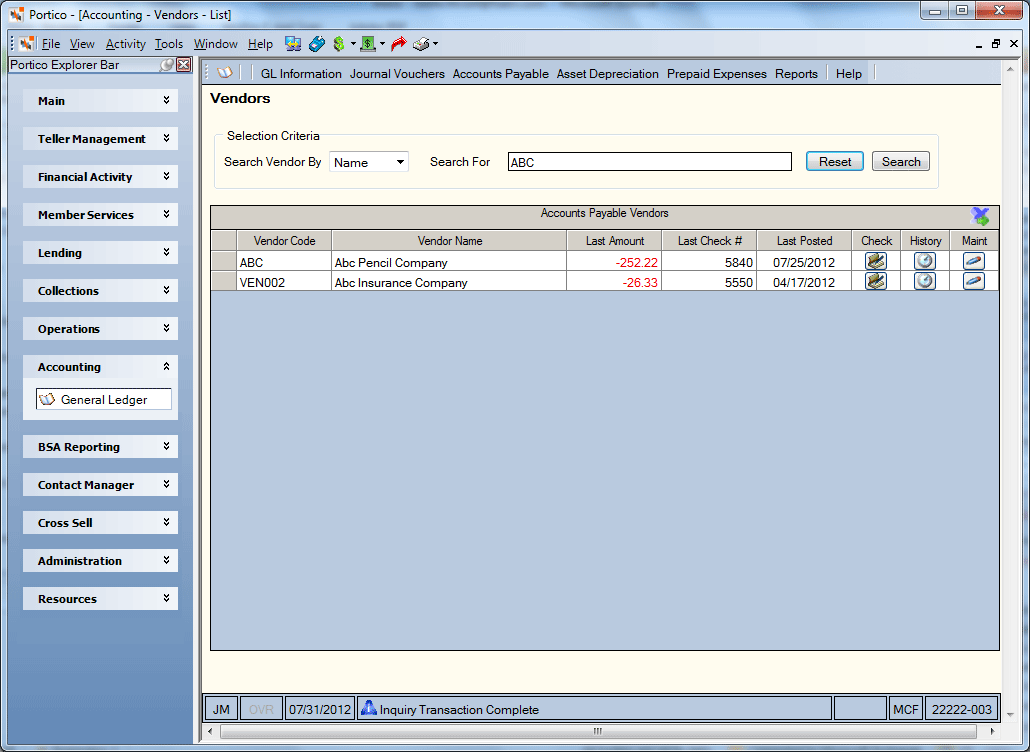The width and height of the screenshot is (1030, 752).
Task: Open the View menu
Action: tap(82, 44)
